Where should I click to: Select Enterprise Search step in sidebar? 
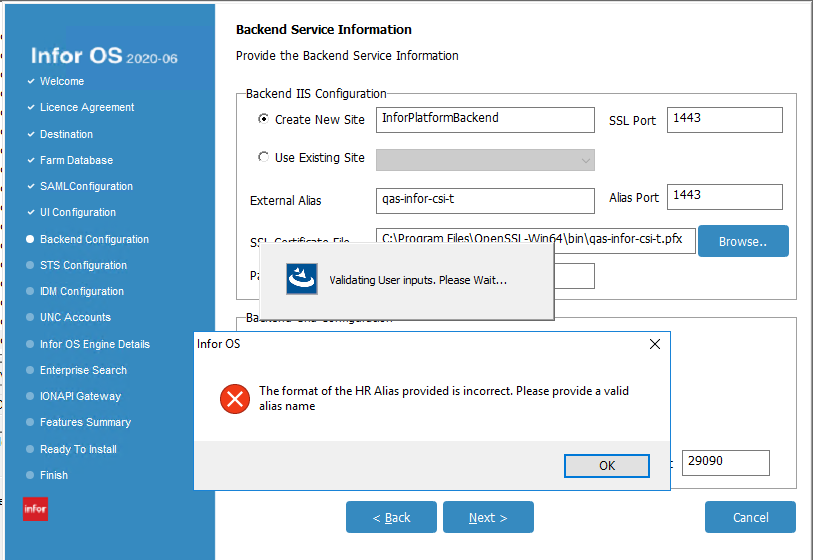(x=83, y=370)
